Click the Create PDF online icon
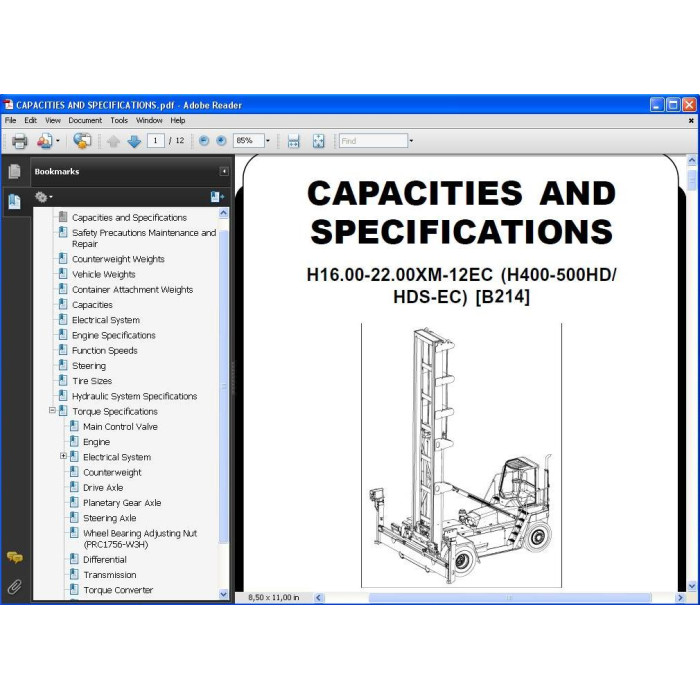 click(44, 141)
